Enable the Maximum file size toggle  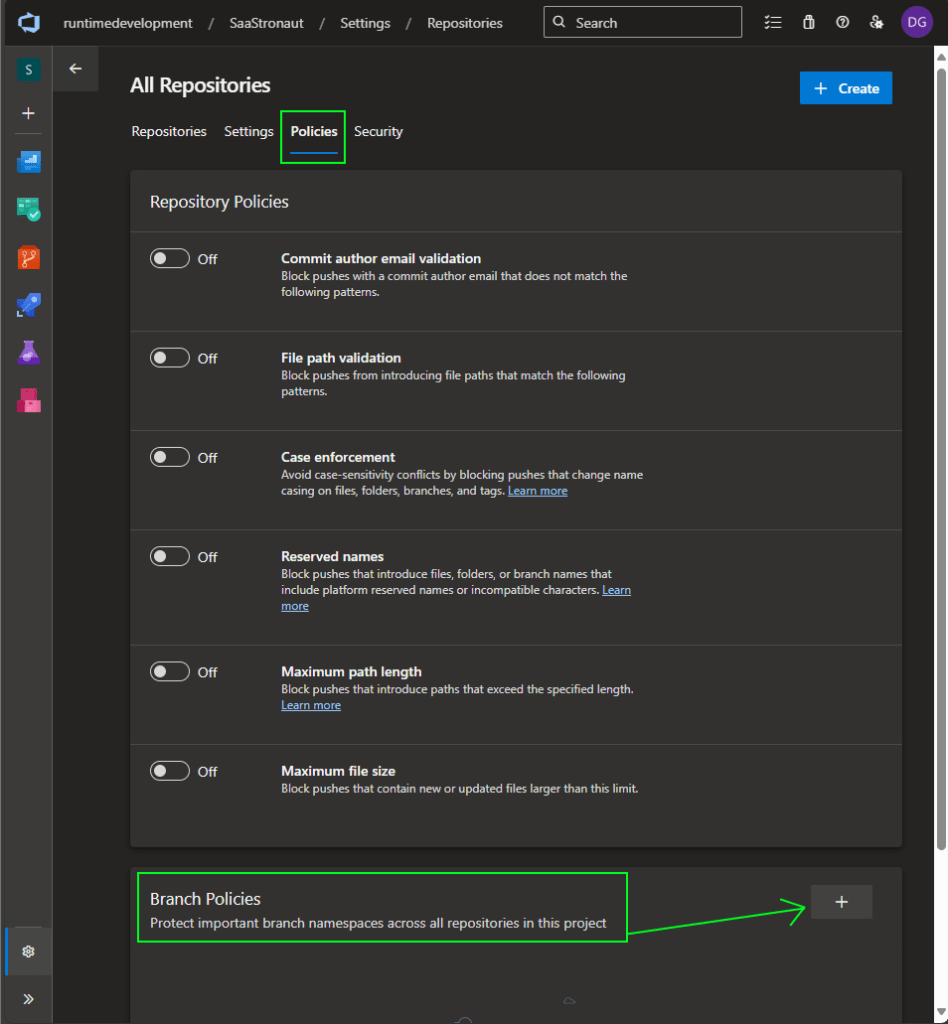[170, 771]
